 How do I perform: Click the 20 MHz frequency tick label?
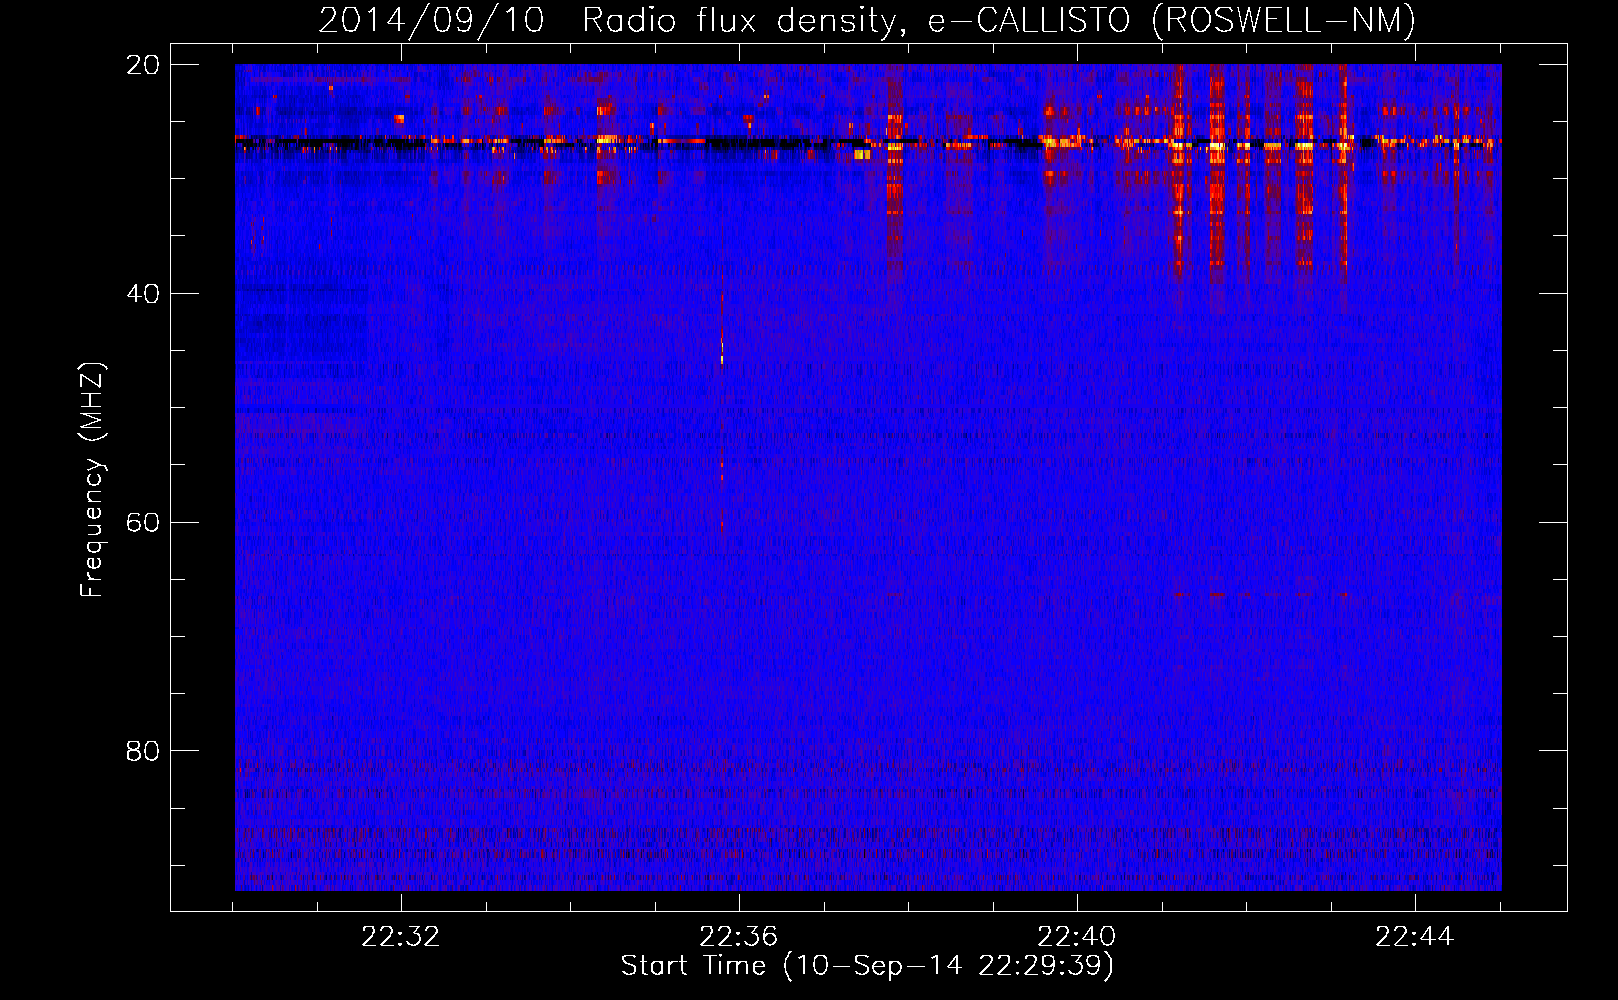click(x=143, y=65)
